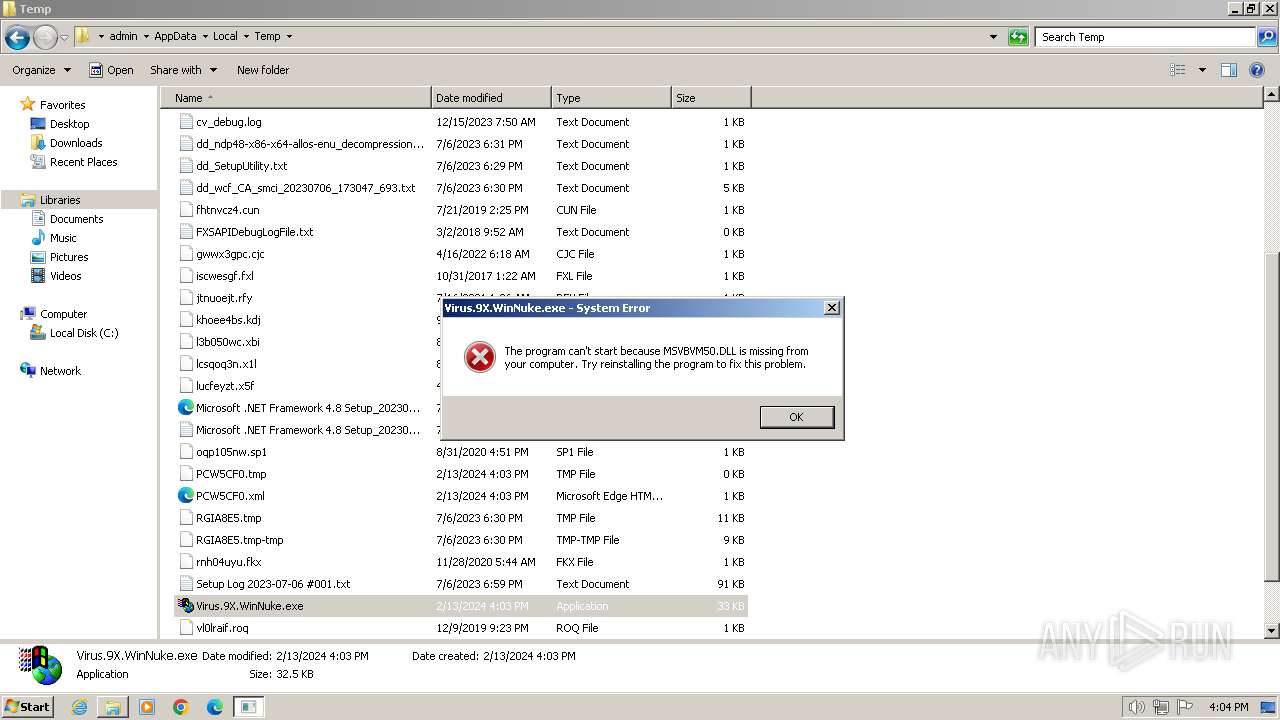Click OK in the System Error dialog
Viewport: 1280px width, 720px height.
[x=796, y=417]
